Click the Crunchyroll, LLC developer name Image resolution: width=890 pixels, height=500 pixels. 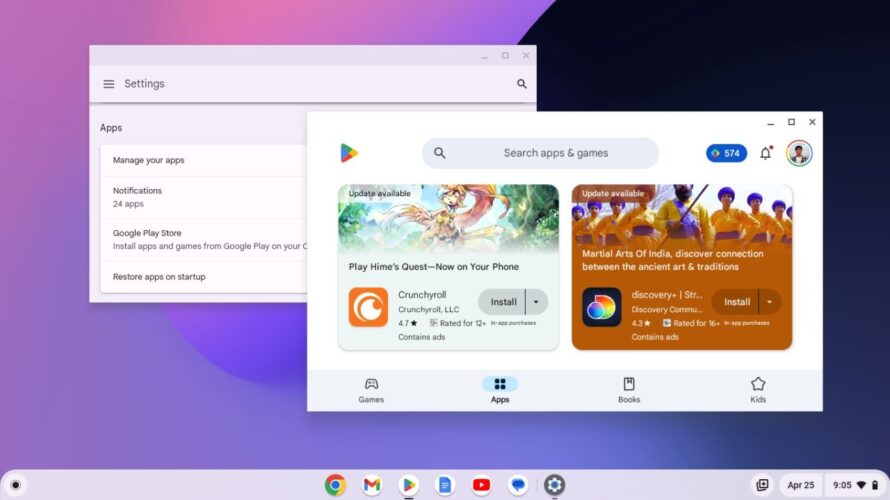429,309
